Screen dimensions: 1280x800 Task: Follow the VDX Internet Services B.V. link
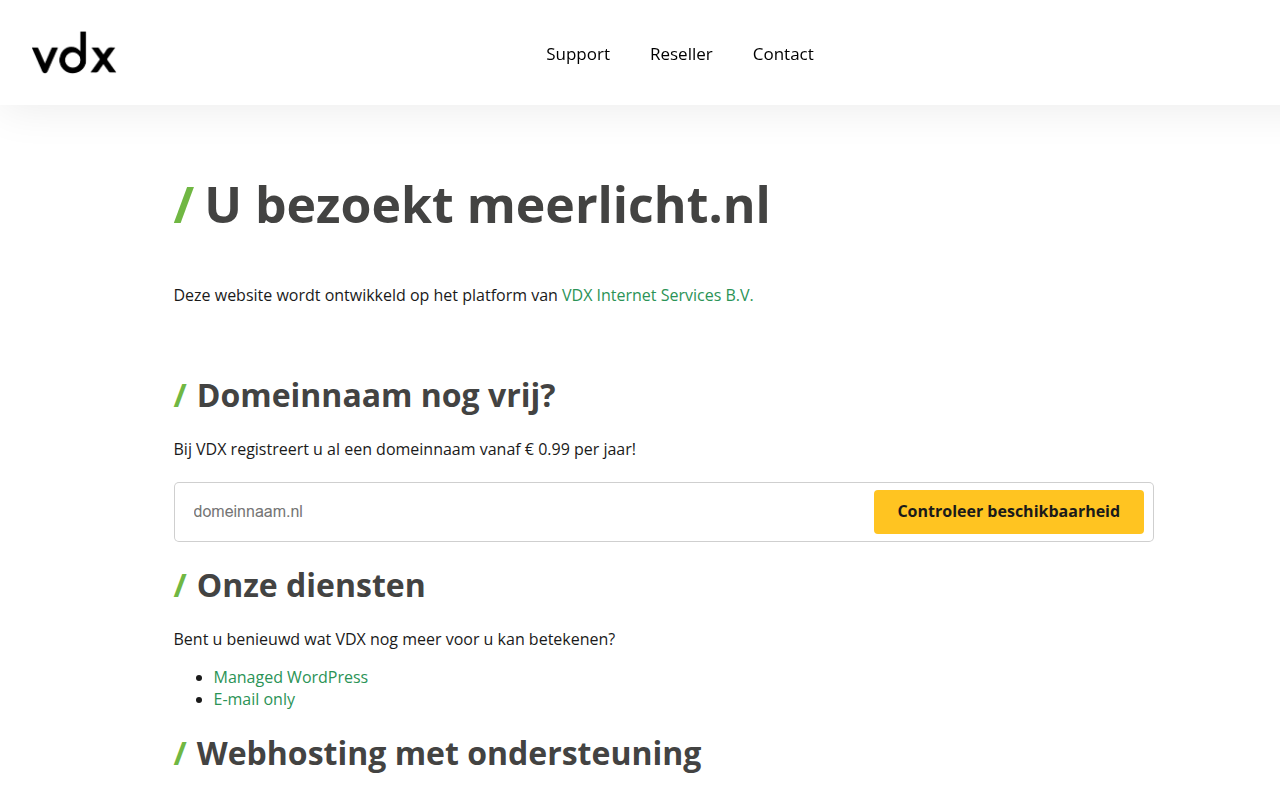[657, 295]
